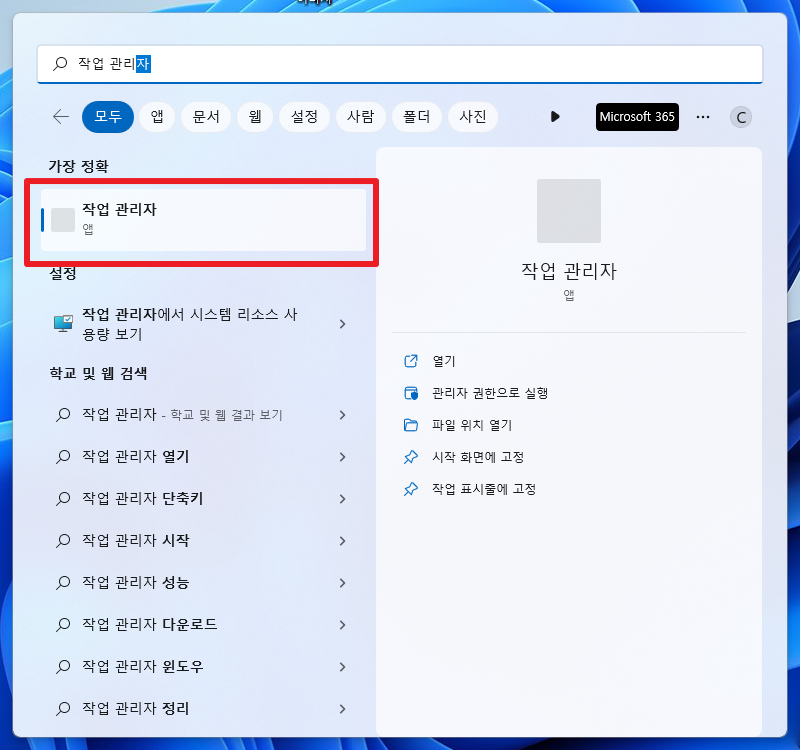Expand chevron for 작업 관리자 열기
This screenshot has height=750, width=800.
(342, 457)
